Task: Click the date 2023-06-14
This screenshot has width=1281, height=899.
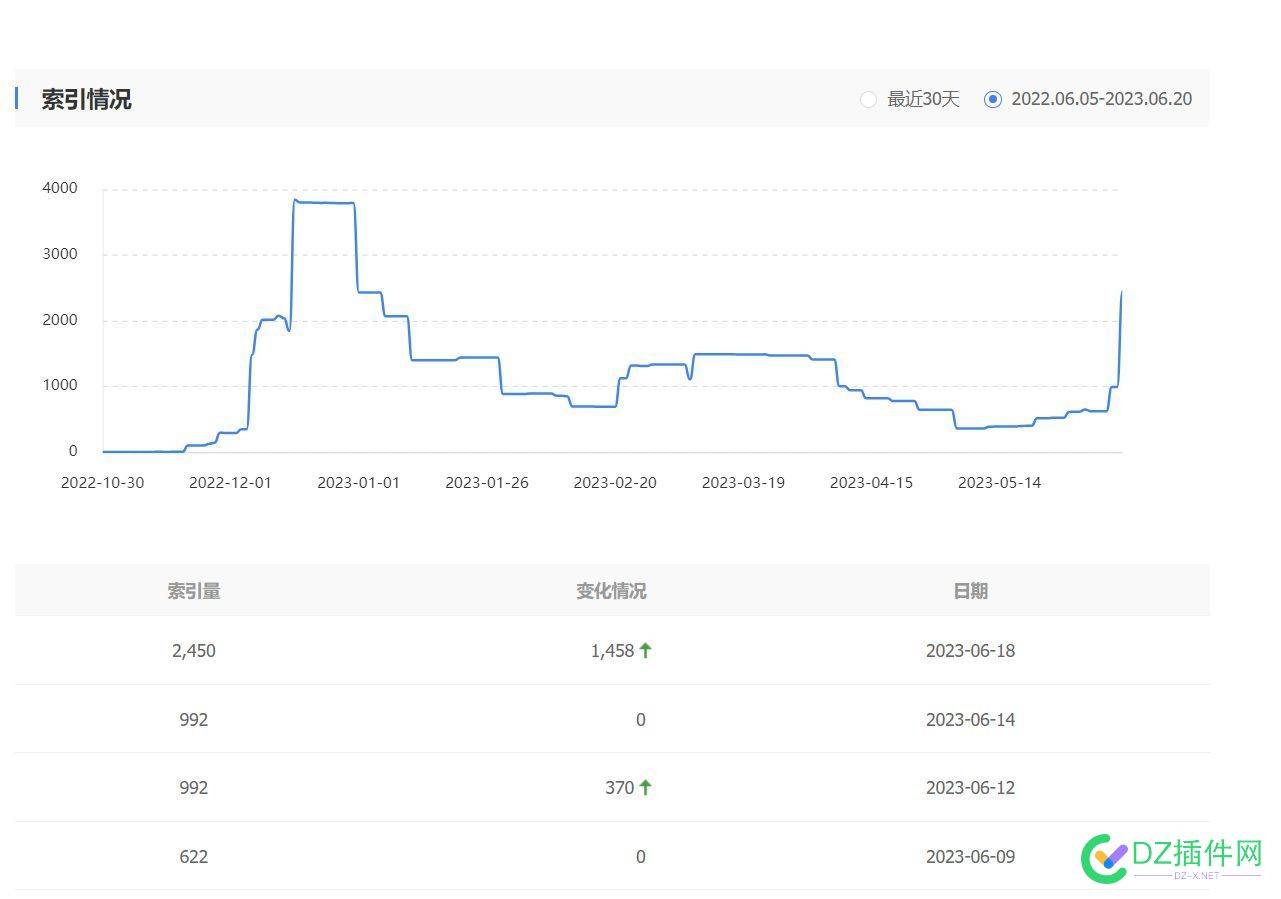Action: pyautogui.click(x=970, y=720)
